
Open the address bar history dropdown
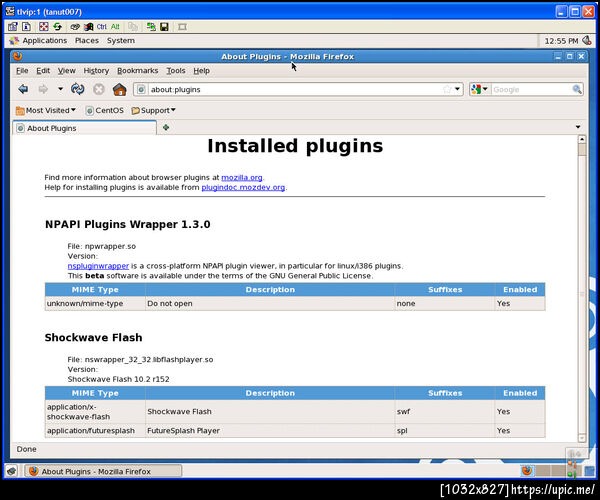[x=457, y=90]
